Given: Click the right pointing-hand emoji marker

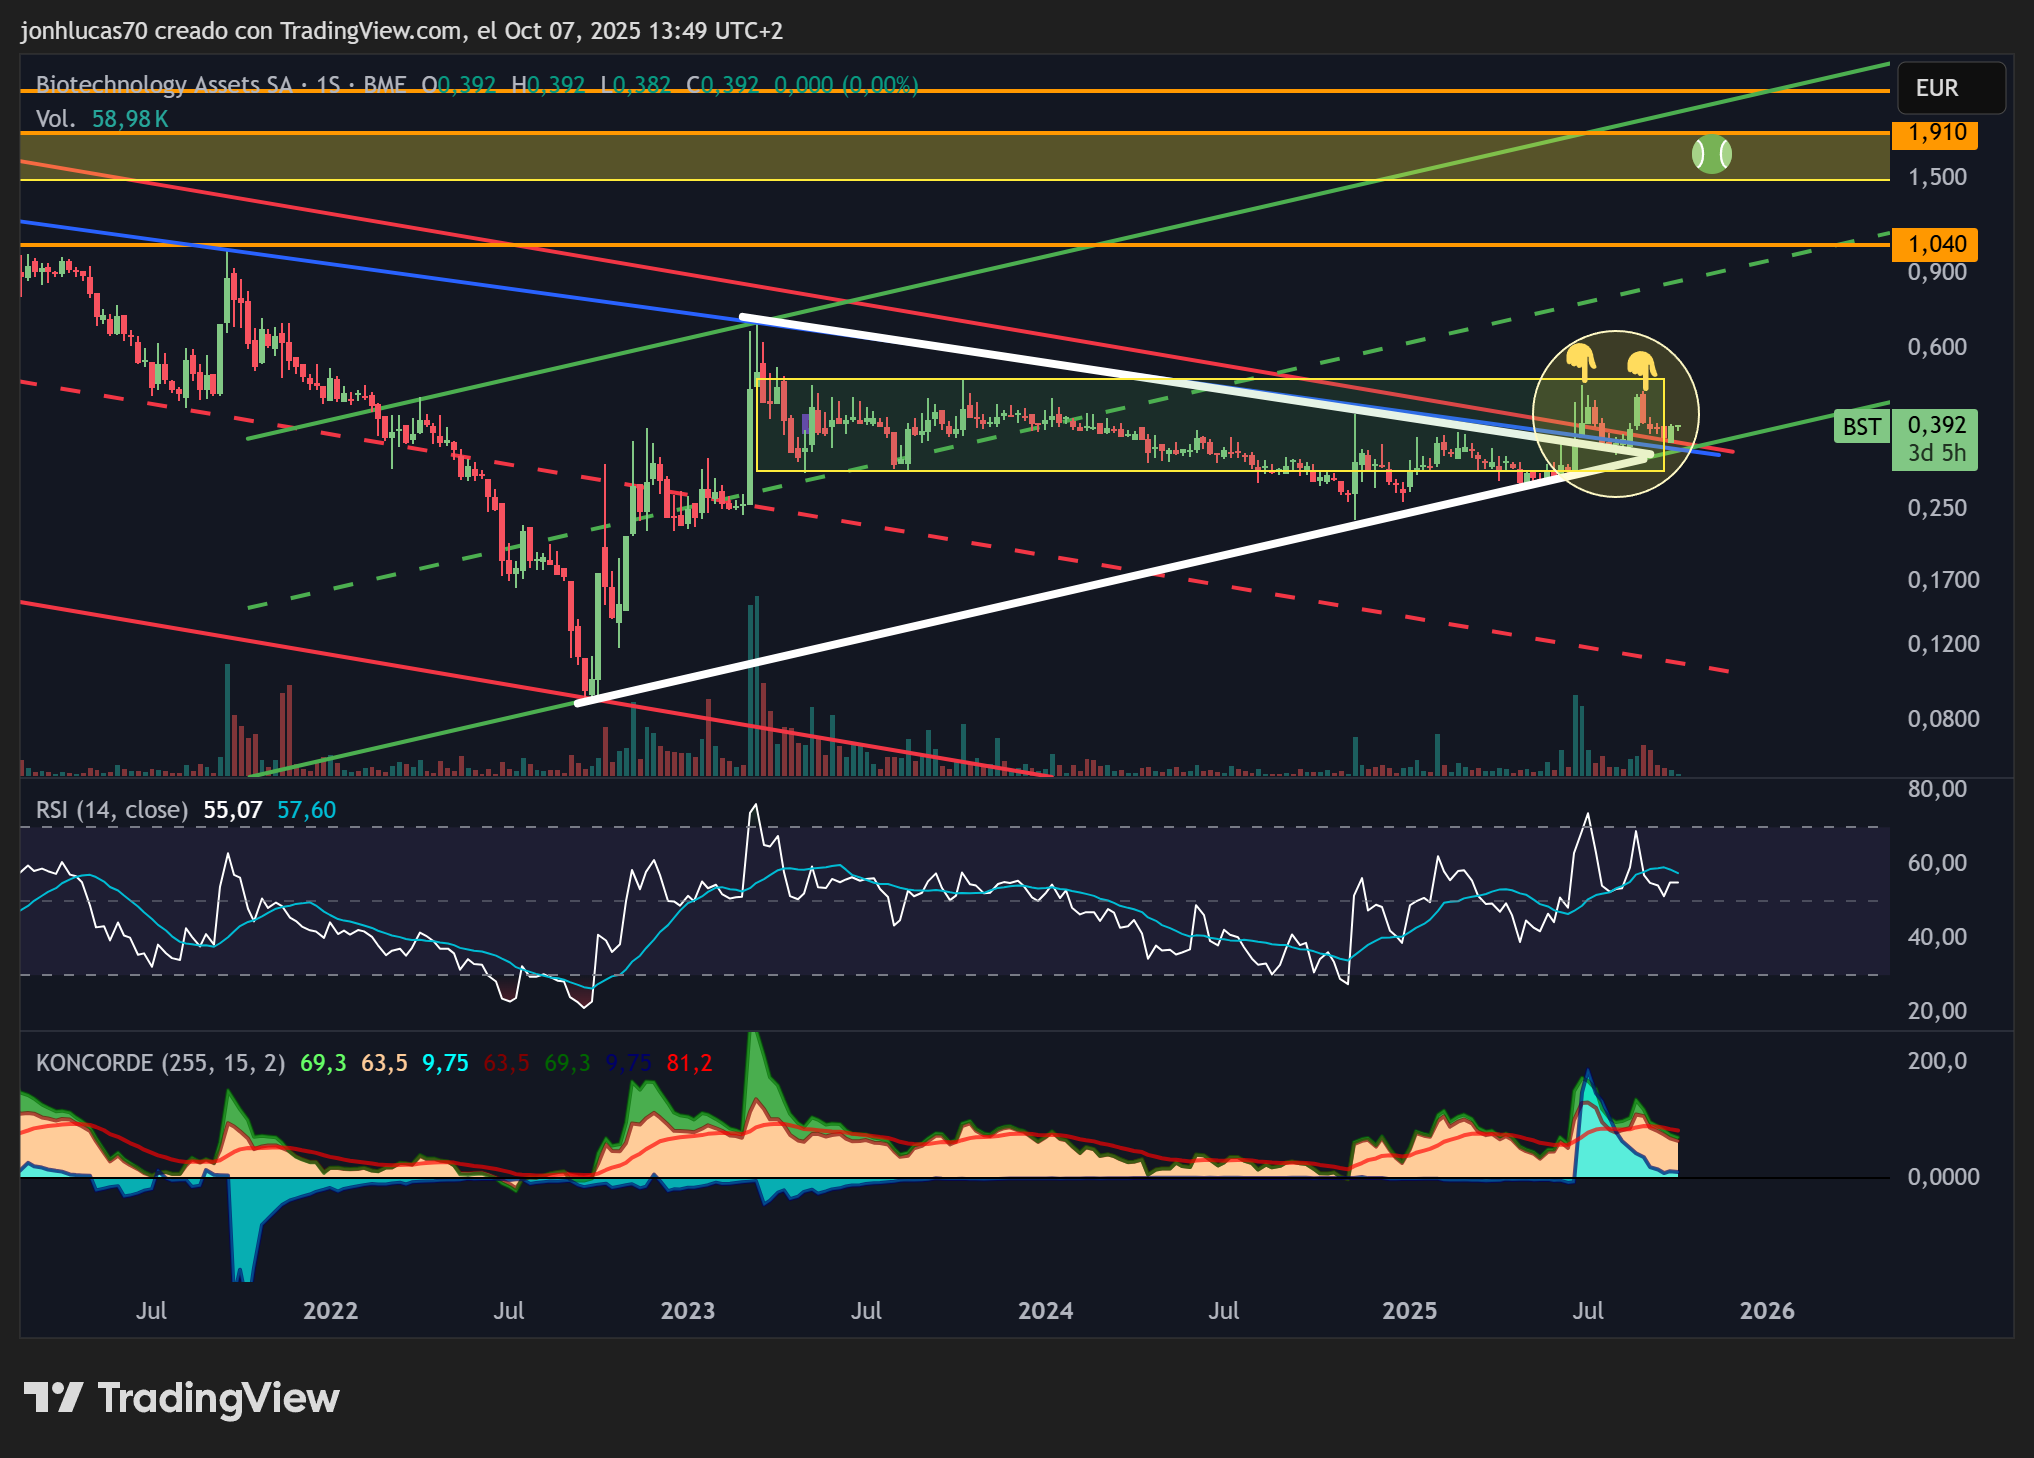Looking at the screenshot, I should click(1641, 367).
